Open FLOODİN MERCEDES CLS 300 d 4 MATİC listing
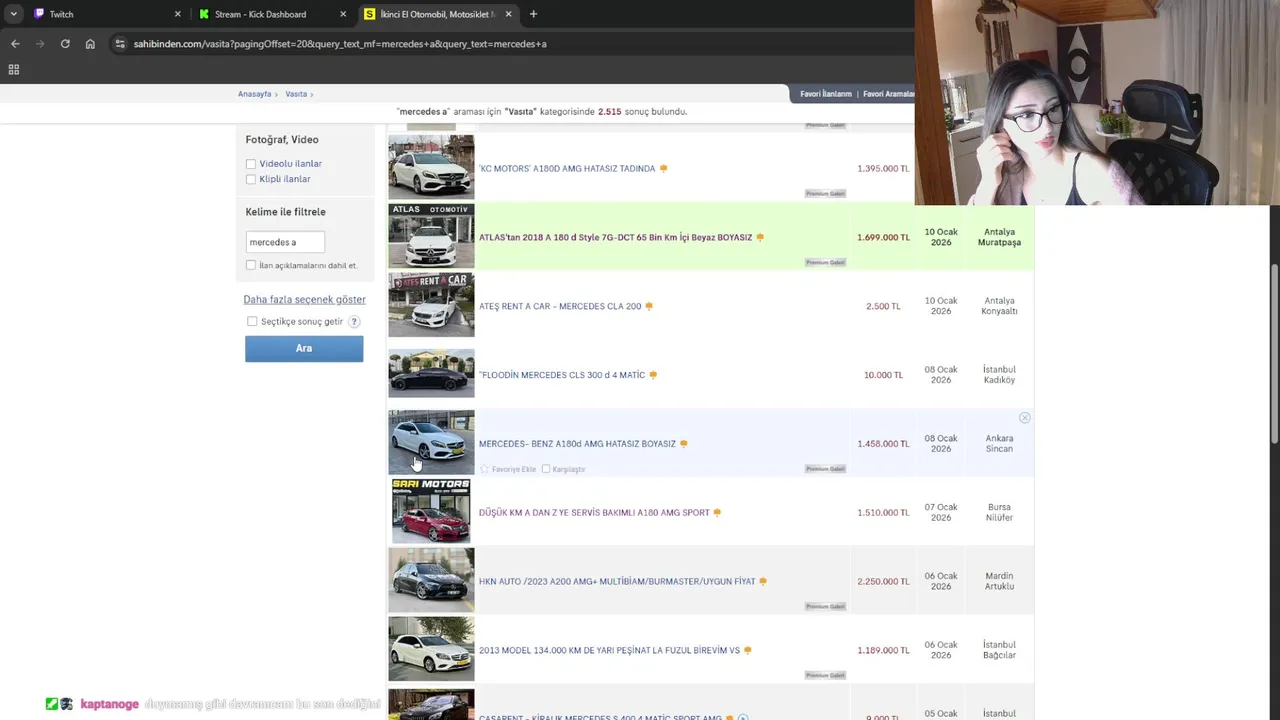Screen dimensions: 1280x720 (562, 375)
